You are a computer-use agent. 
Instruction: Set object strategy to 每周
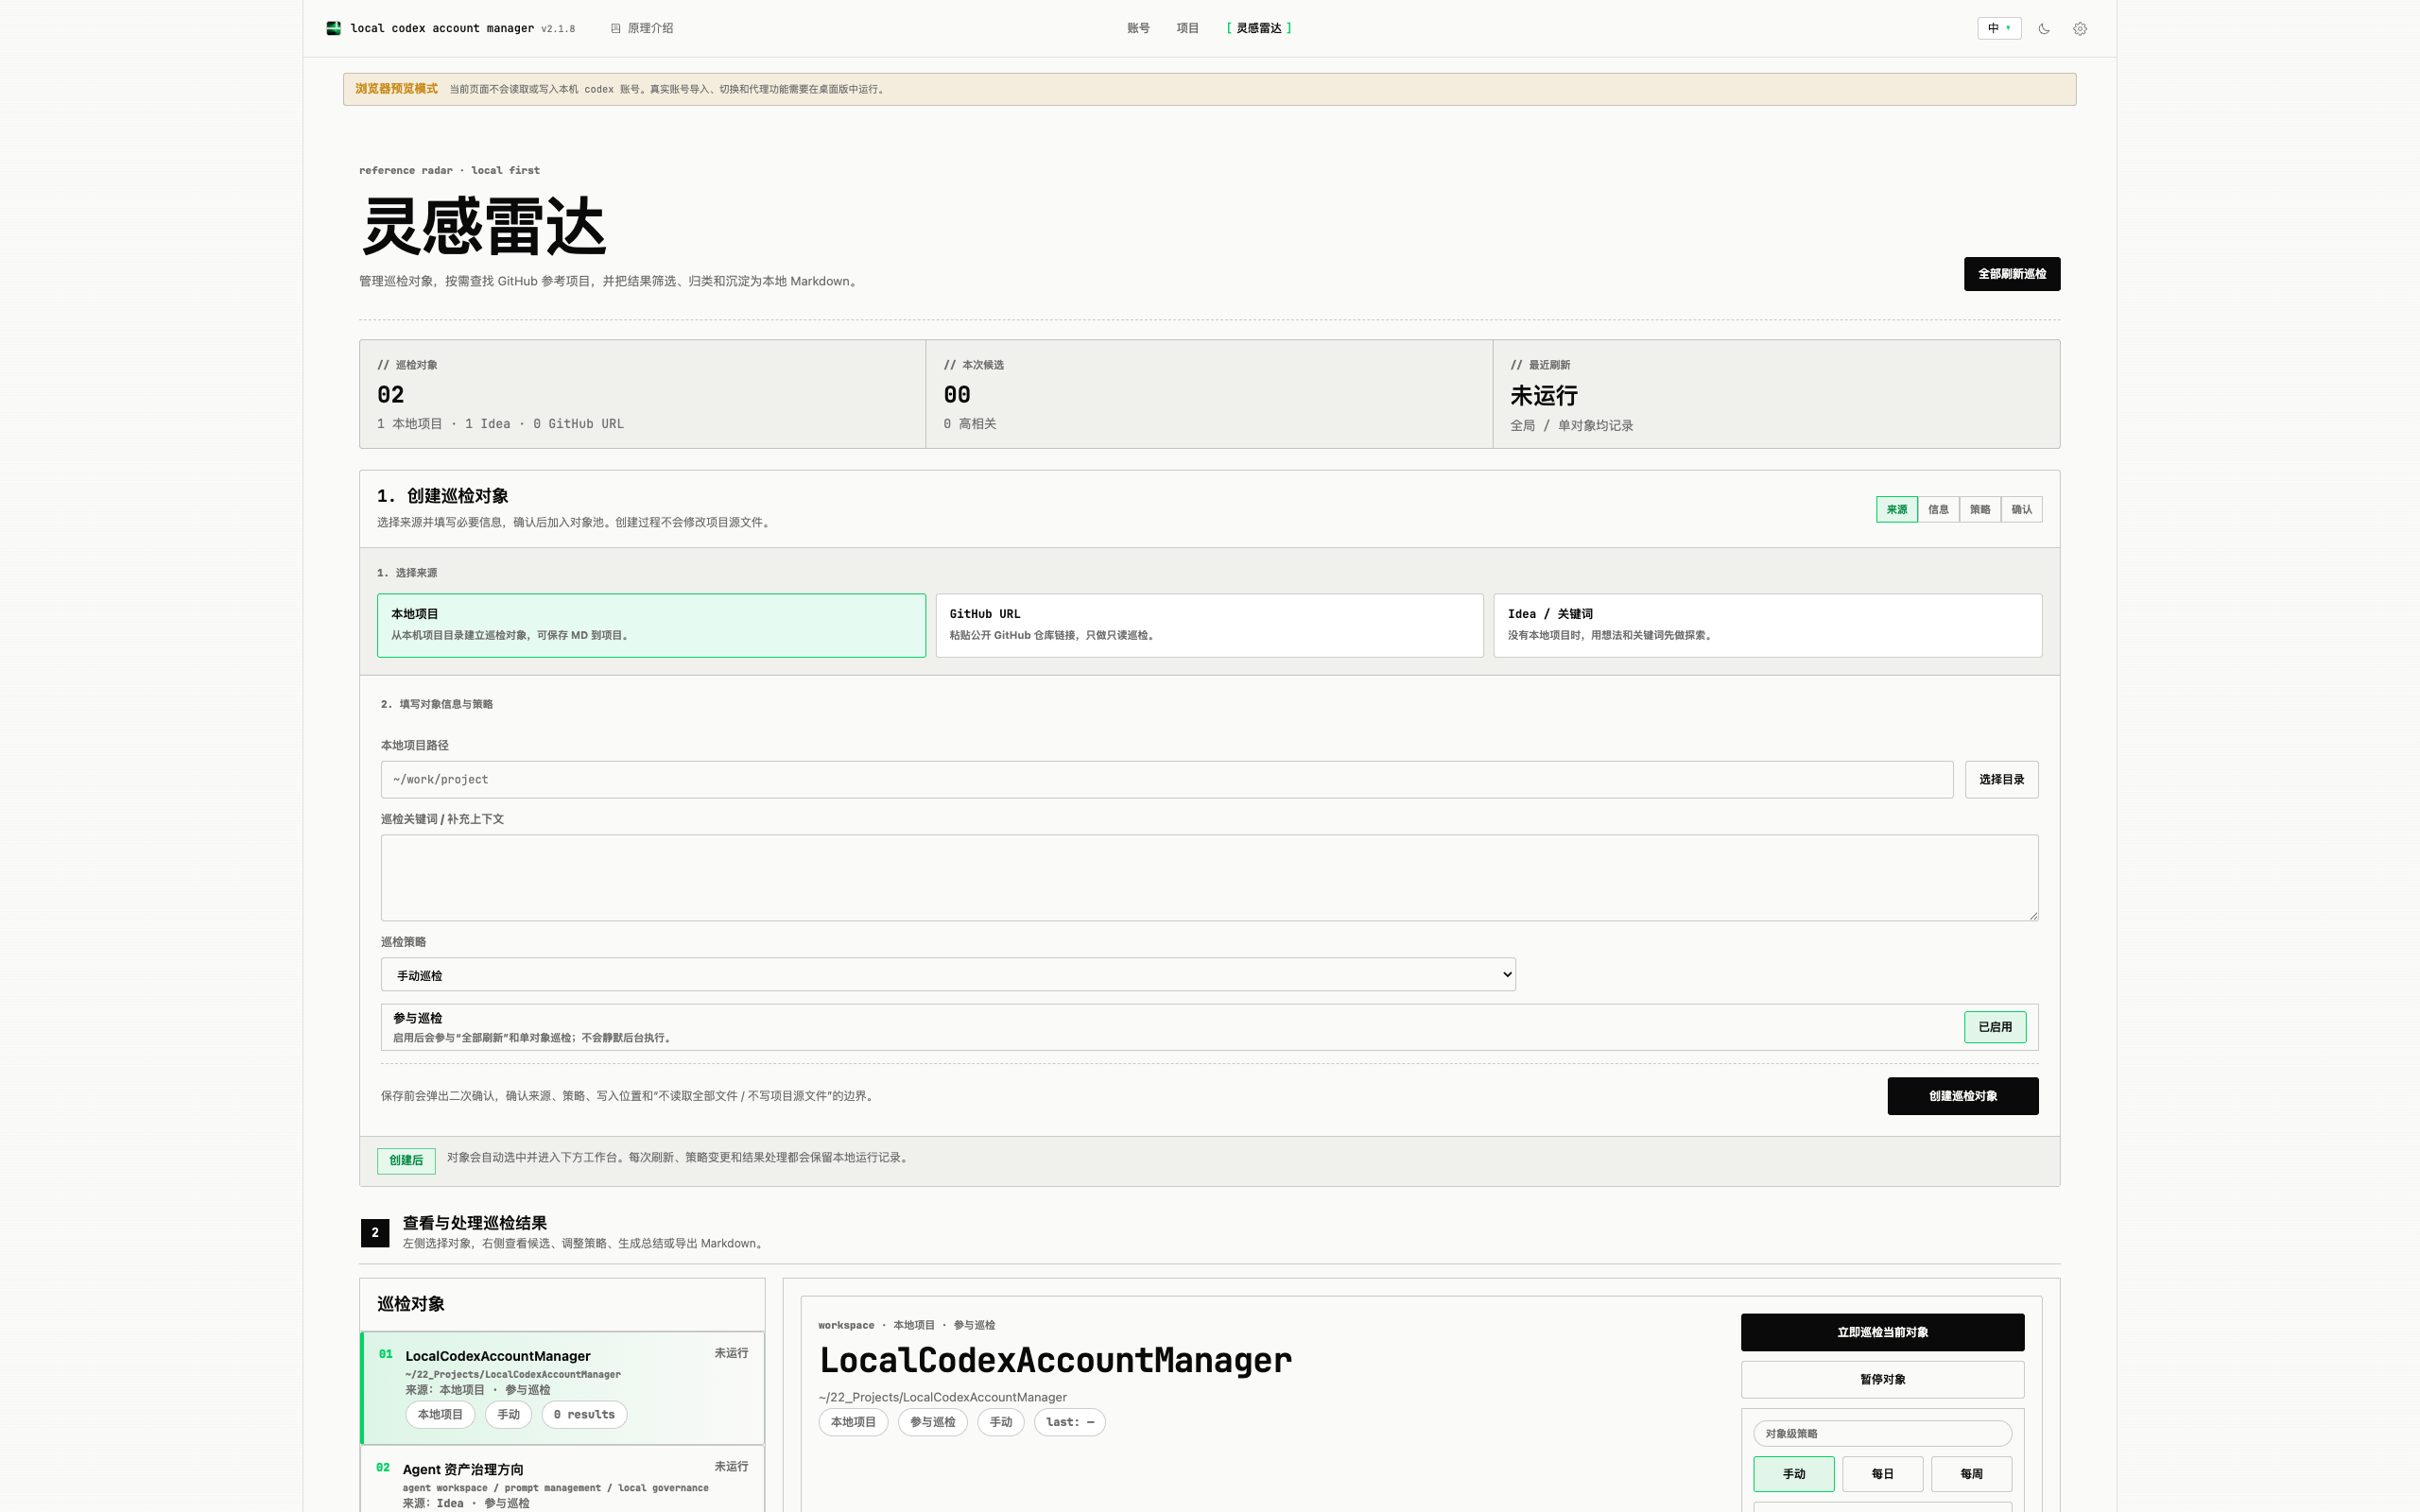[x=1971, y=1474]
